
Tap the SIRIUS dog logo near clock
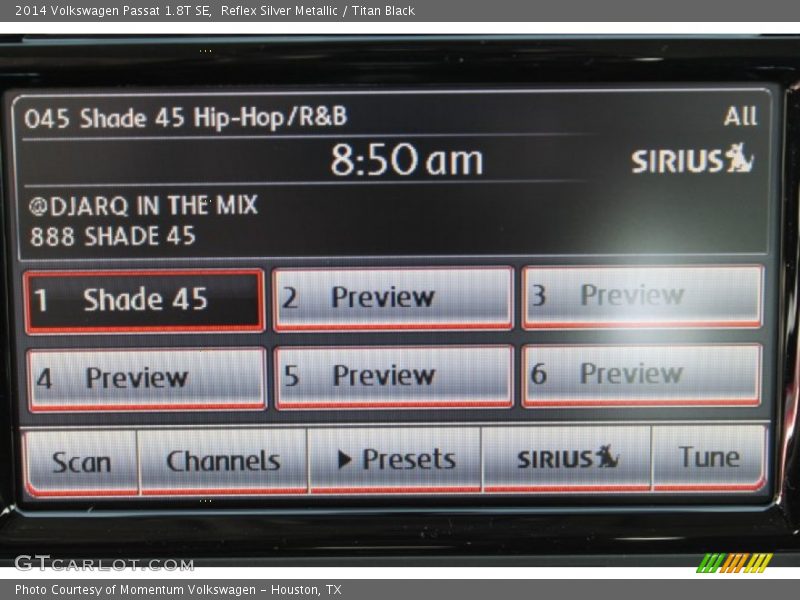[x=692, y=159]
